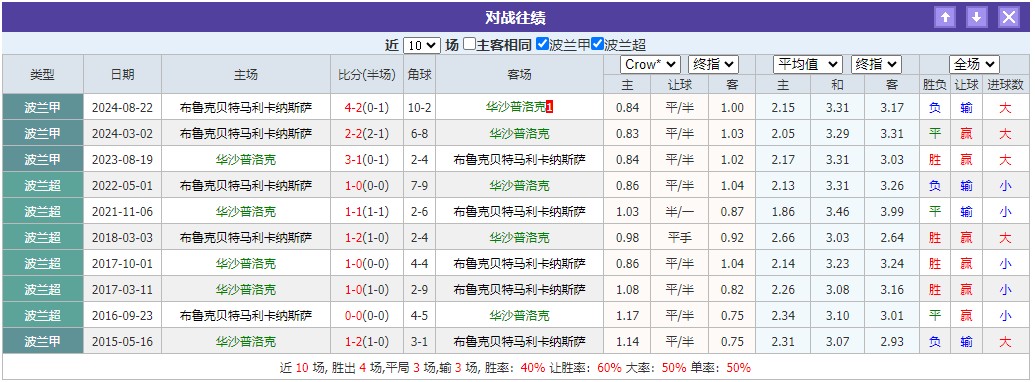The height and width of the screenshot is (382, 1035).
Task: Open the 终指 dropdown next to Crow*
Action: pos(713,64)
